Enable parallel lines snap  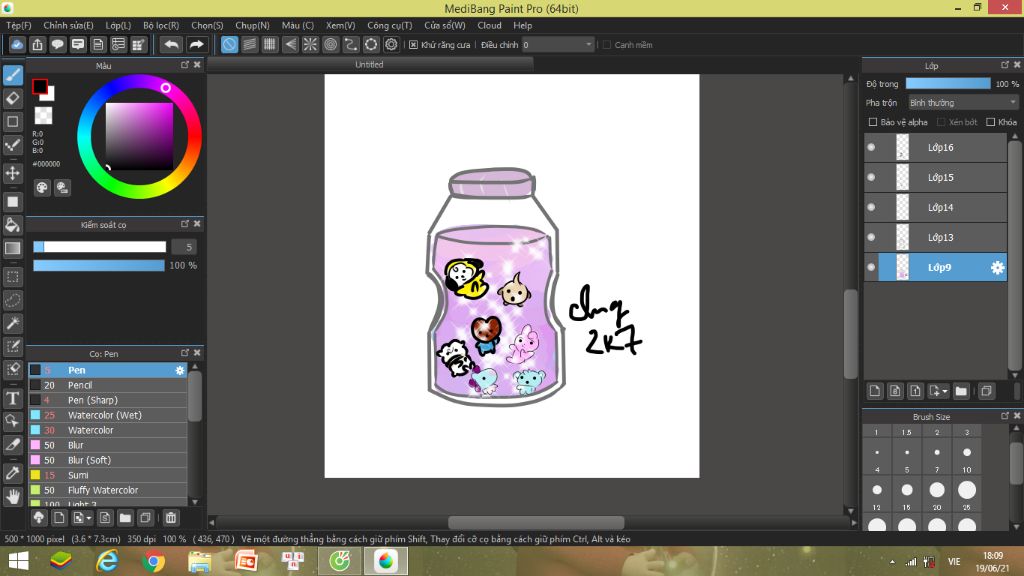249,44
